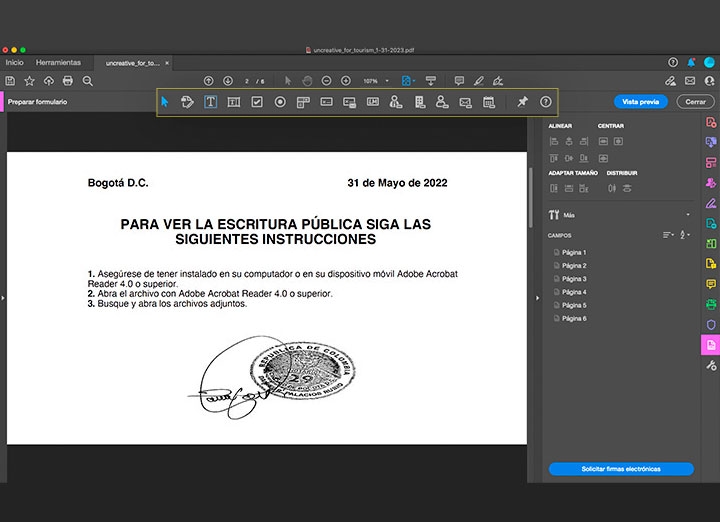Pin the form toolbar with pushpin icon
This screenshot has width=720, height=522.
coord(522,102)
